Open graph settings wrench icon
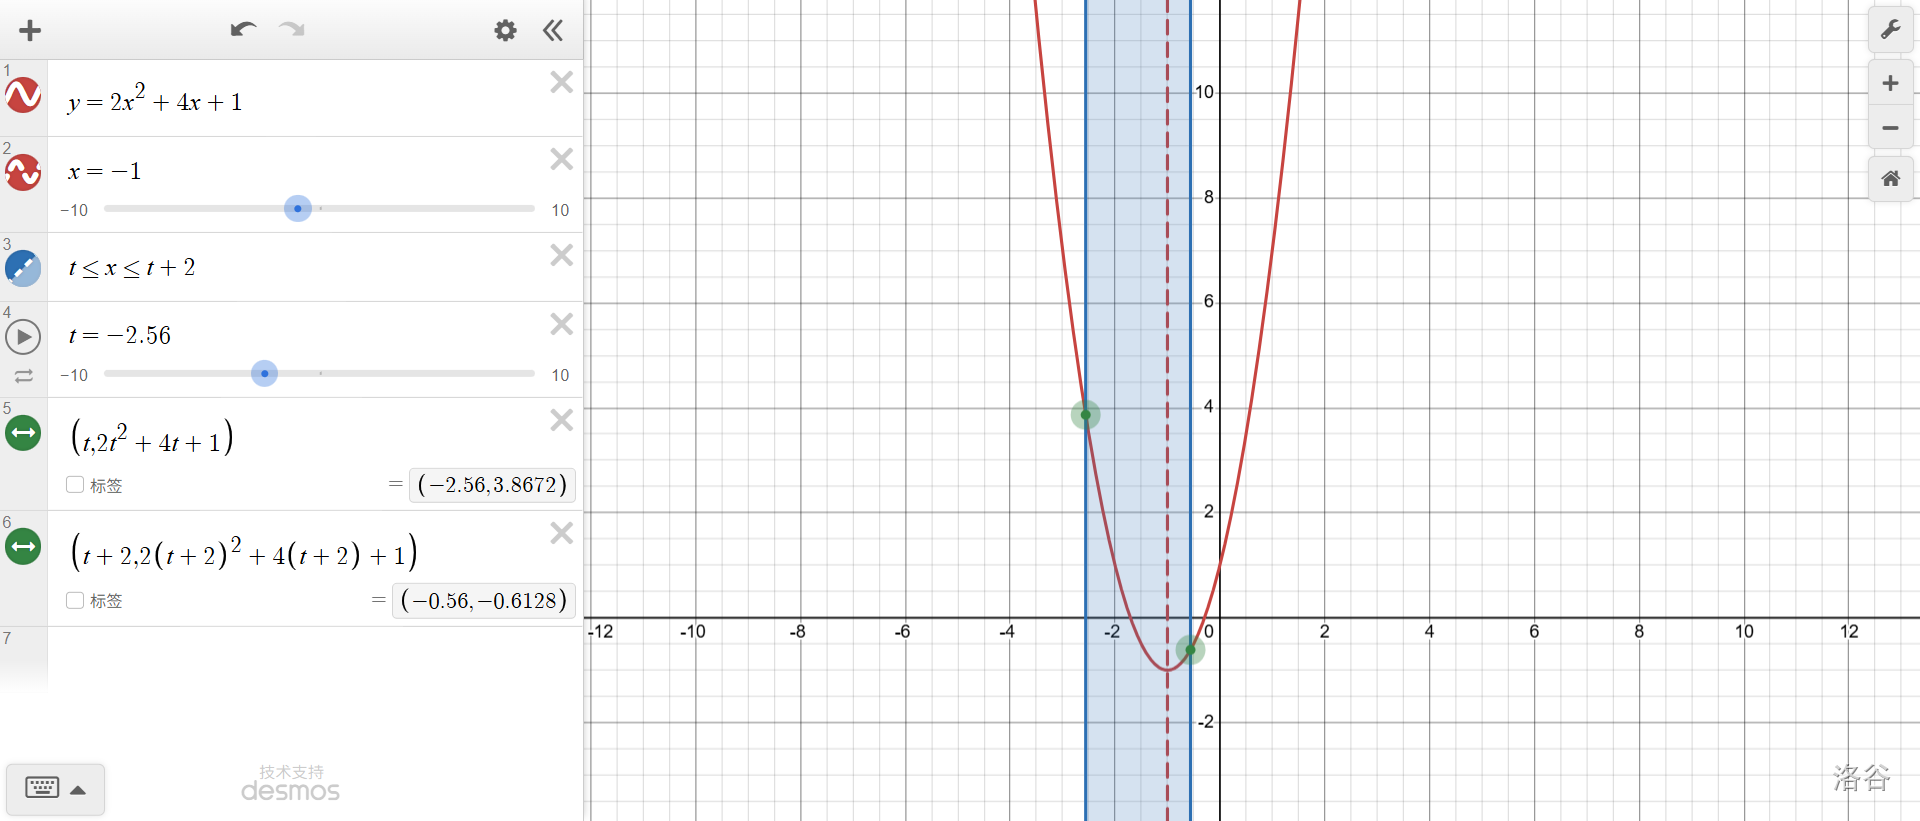The image size is (1920, 821). click(1890, 30)
